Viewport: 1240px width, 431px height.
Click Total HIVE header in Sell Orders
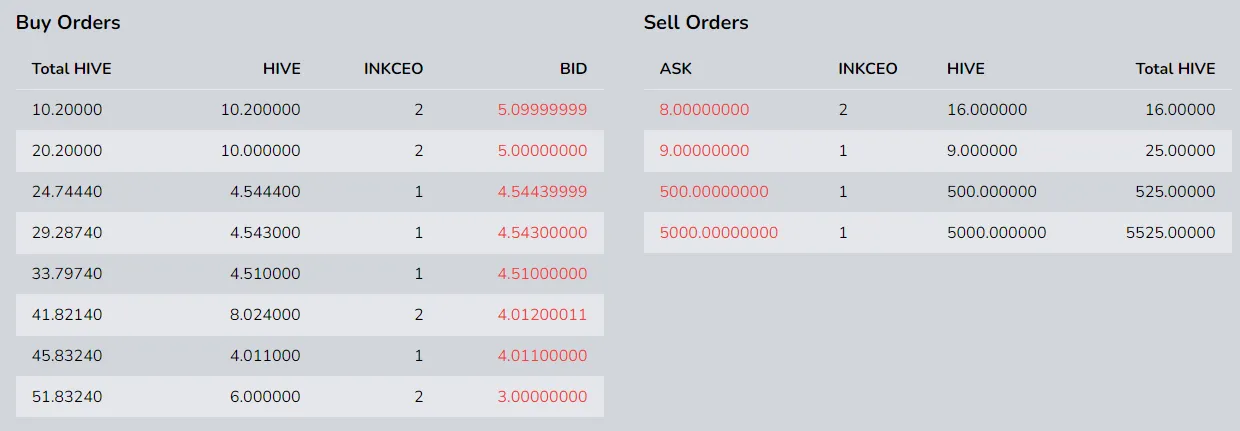pos(1176,69)
